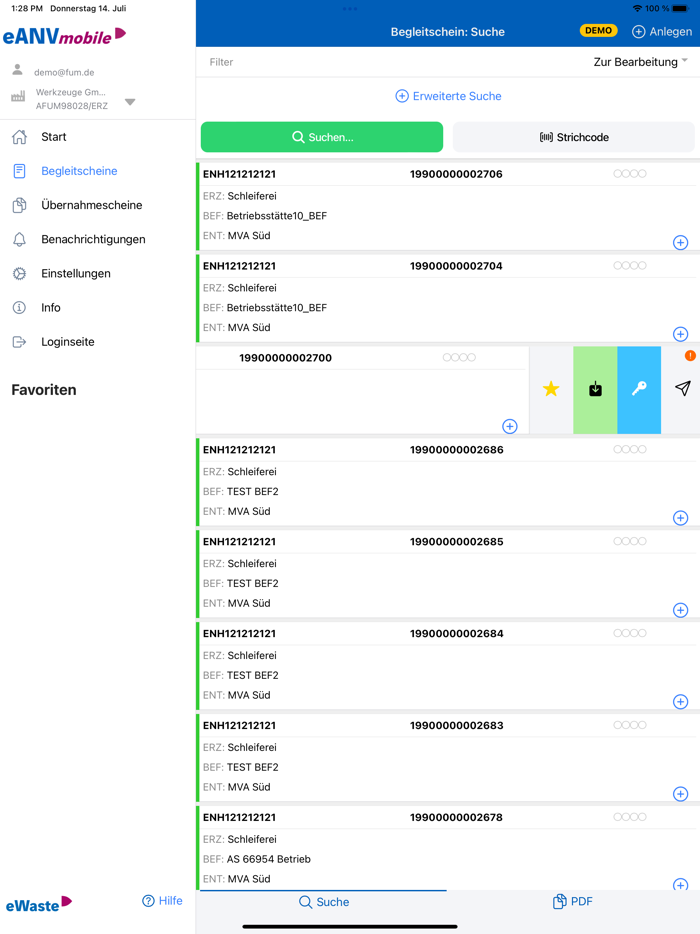Click the Wi-Fi status icon
This screenshot has height=934, width=700.
(x=637, y=8)
